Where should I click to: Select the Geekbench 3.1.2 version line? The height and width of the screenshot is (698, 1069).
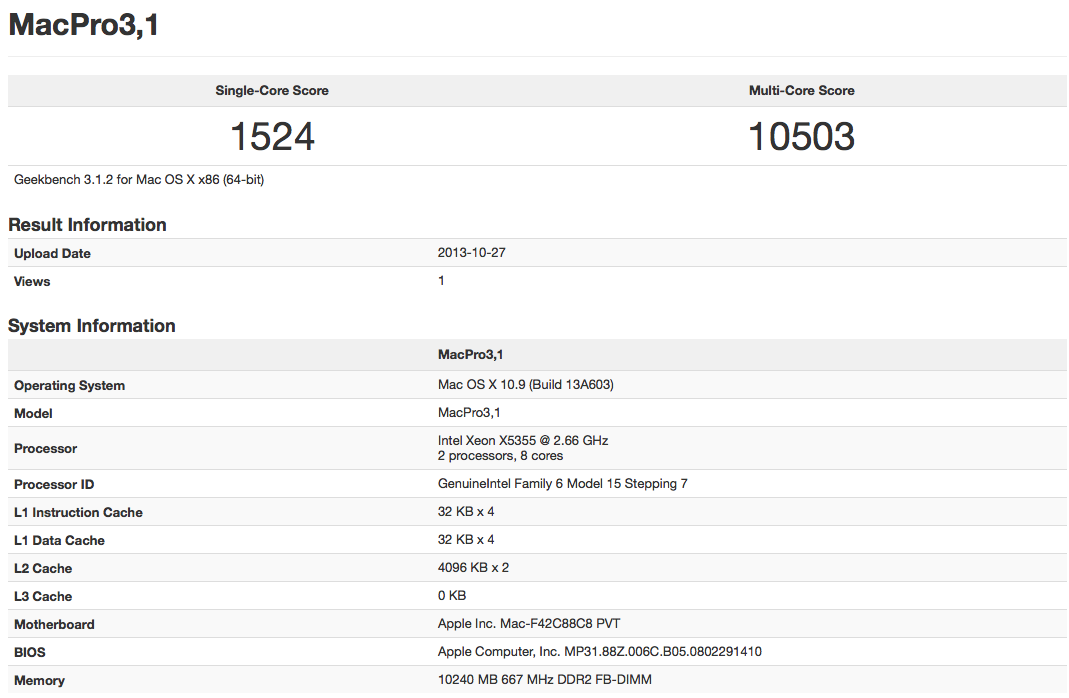pos(139,180)
